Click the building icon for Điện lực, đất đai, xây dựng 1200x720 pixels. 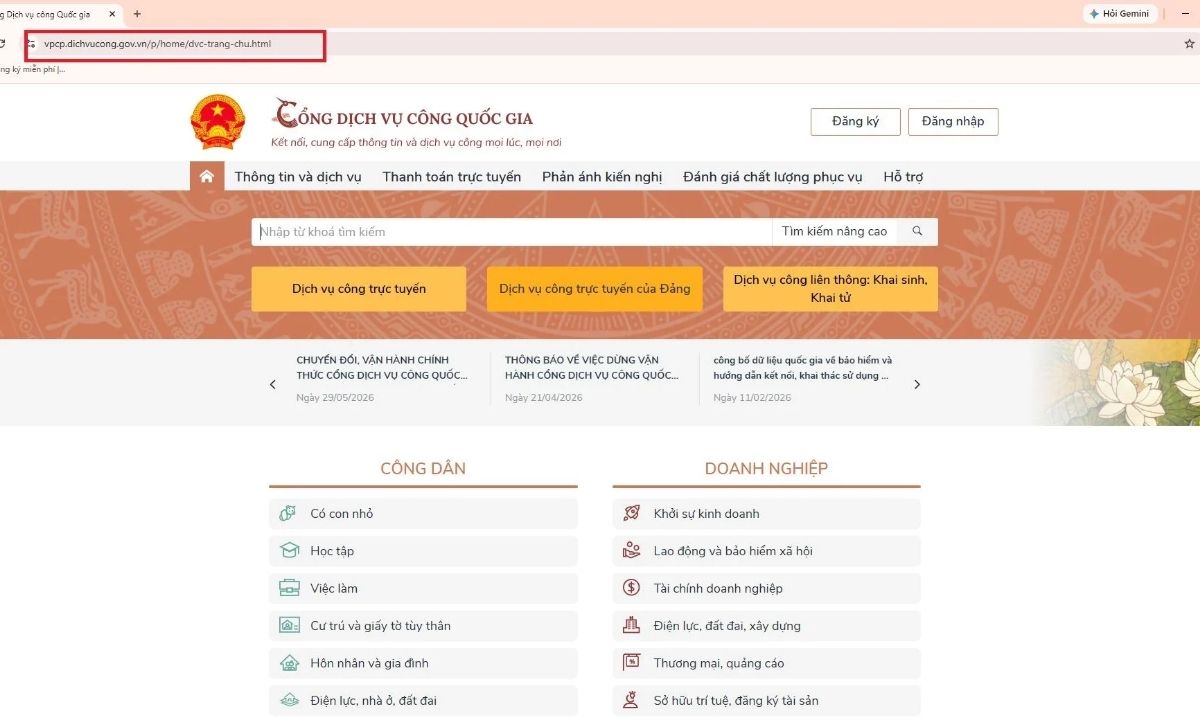tap(631, 626)
